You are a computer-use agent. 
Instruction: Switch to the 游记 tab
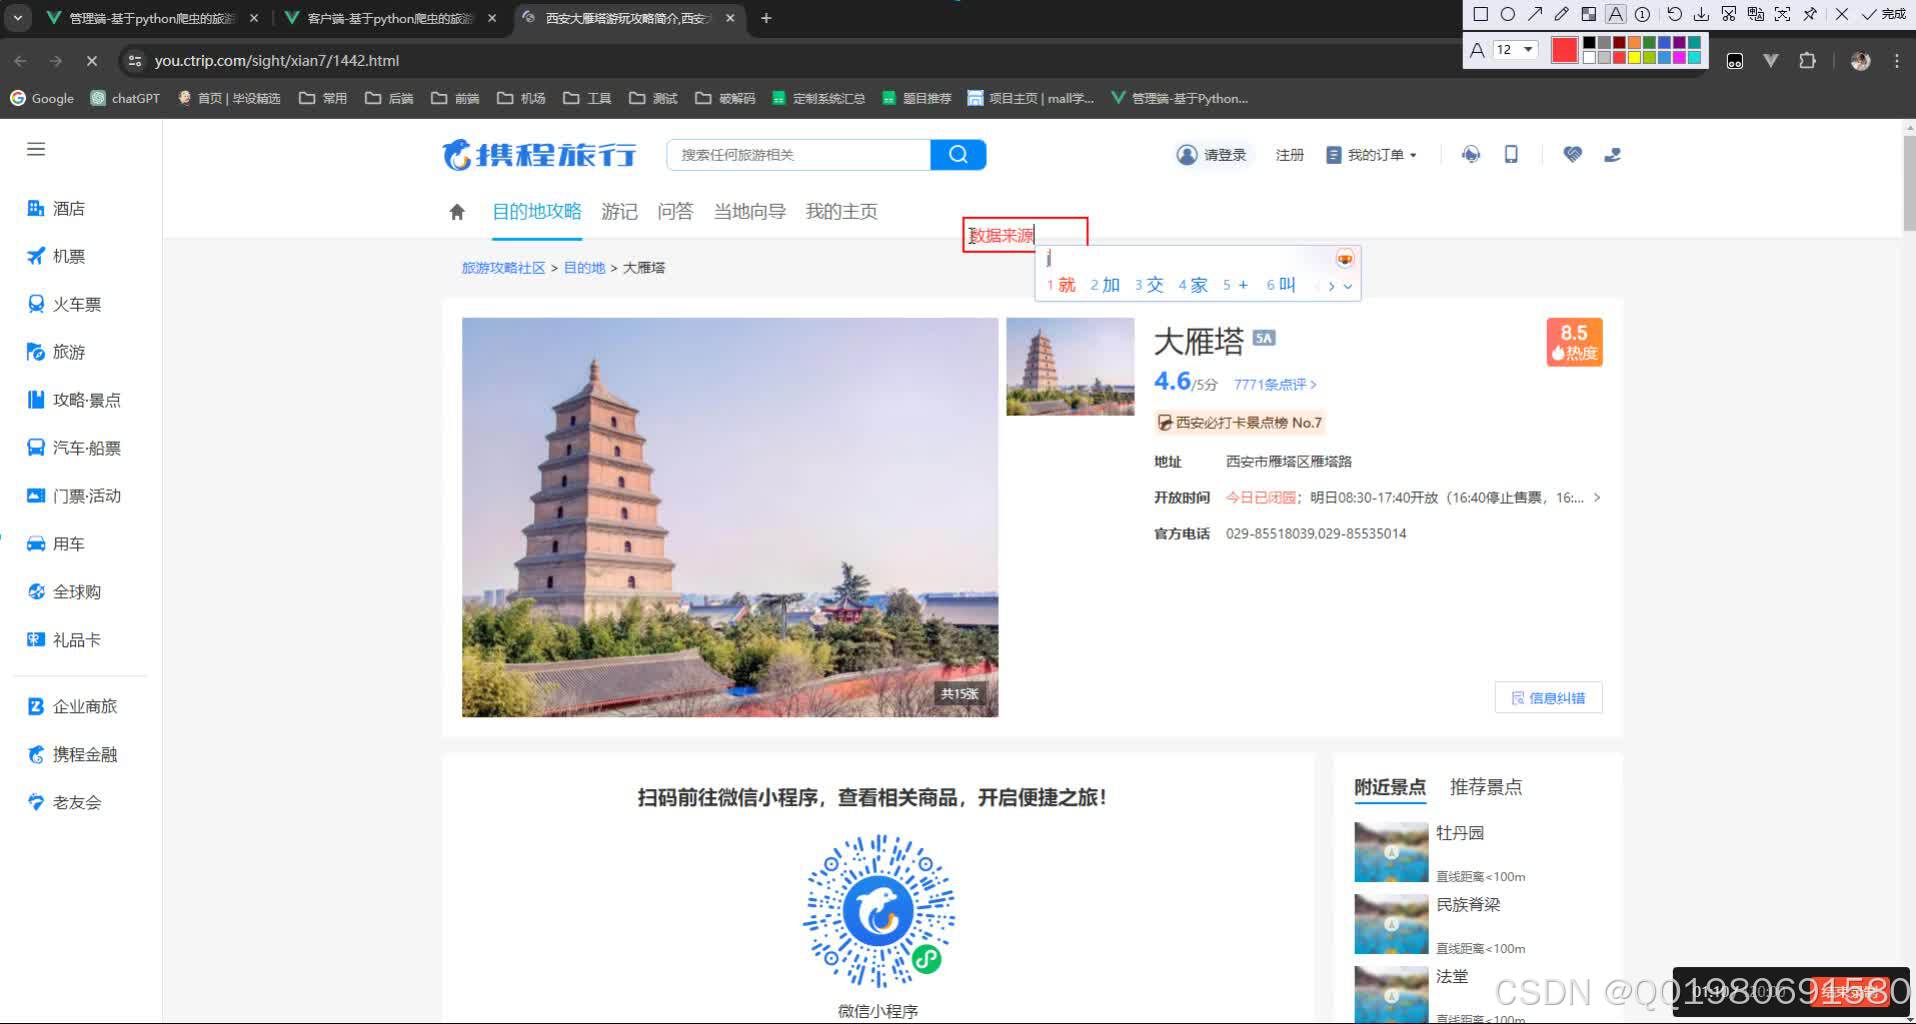[619, 211]
